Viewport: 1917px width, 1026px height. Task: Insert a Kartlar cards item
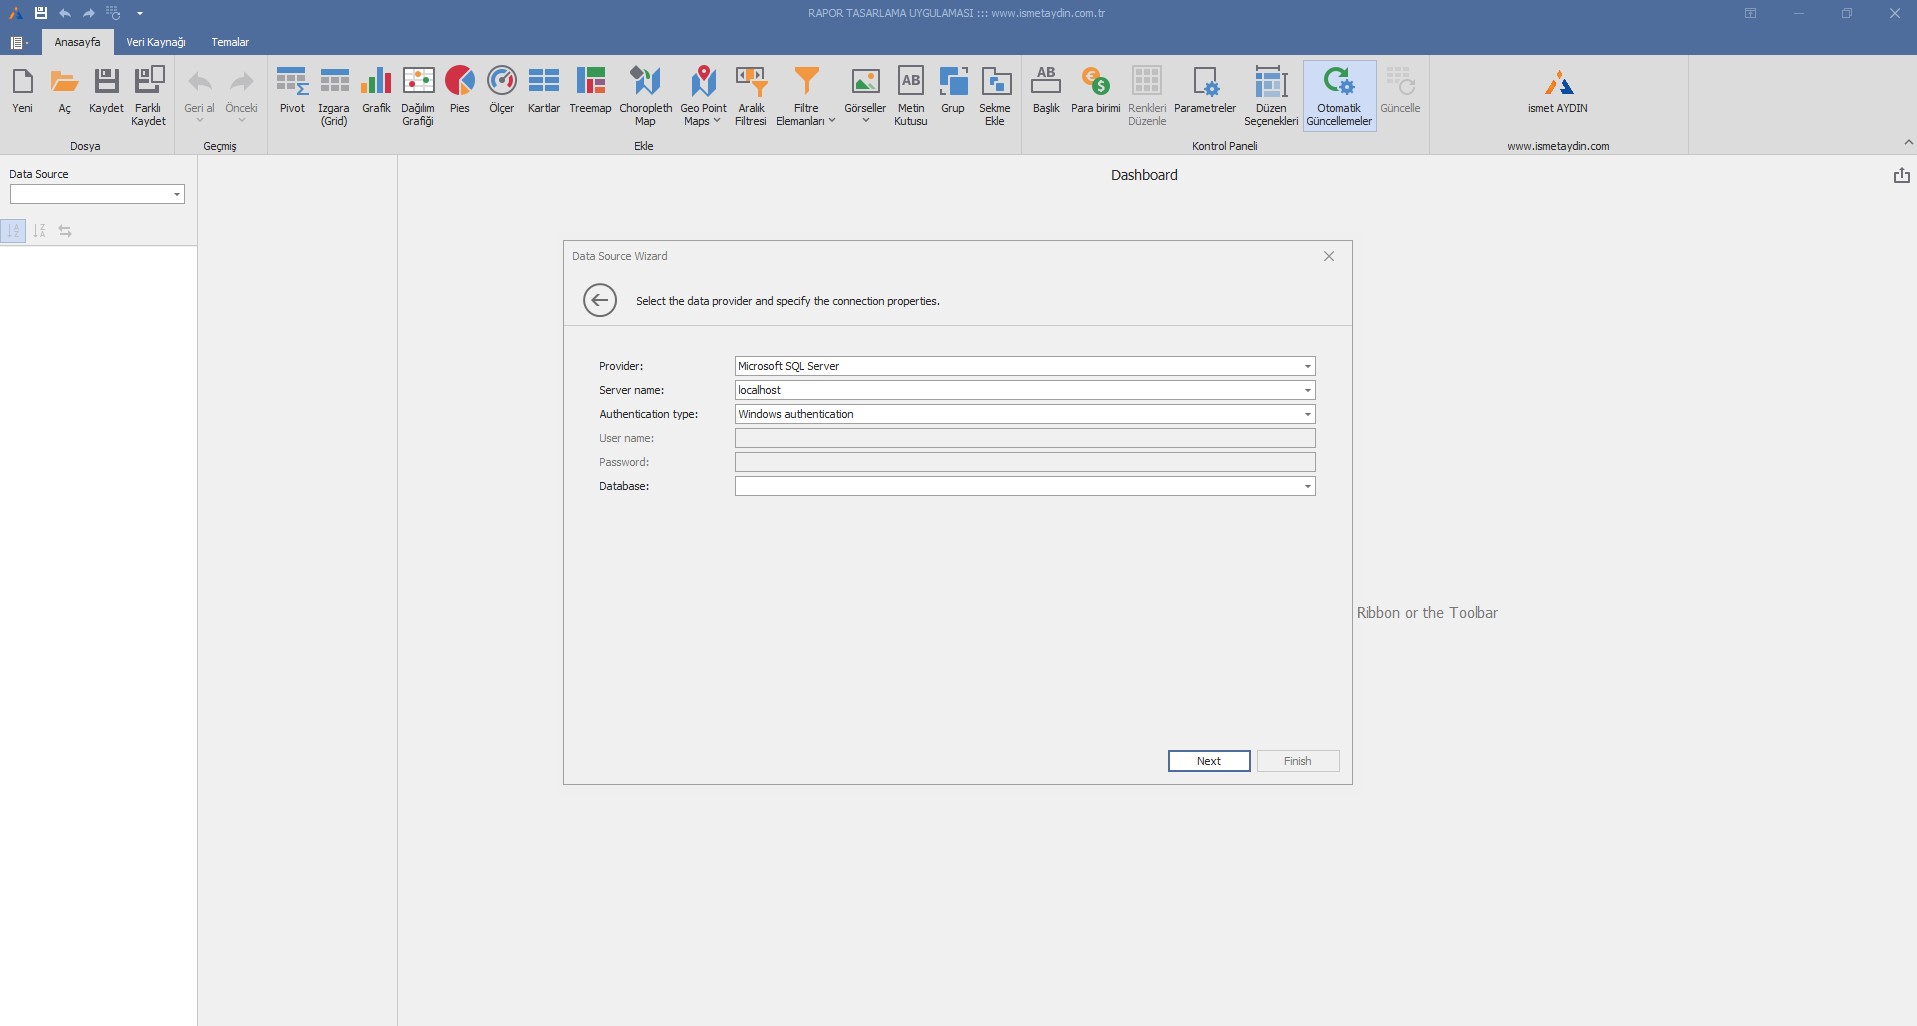[543, 91]
